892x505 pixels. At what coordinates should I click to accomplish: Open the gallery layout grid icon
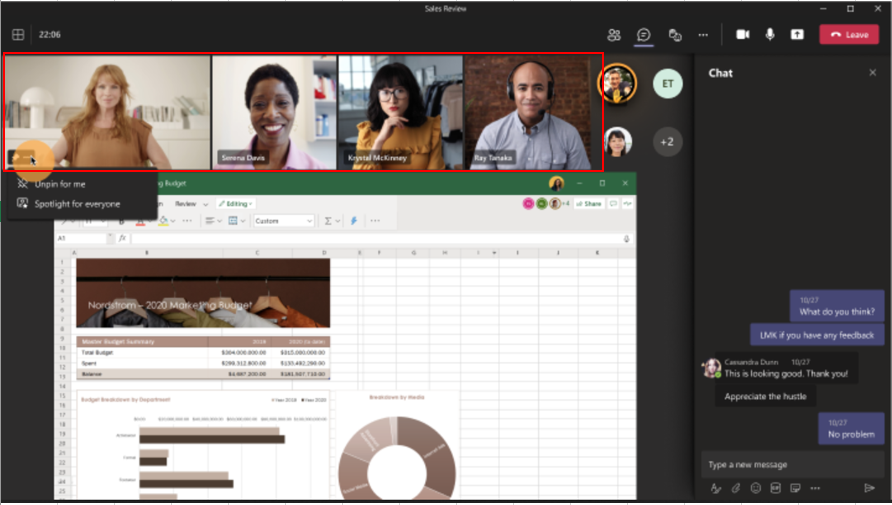18,35
